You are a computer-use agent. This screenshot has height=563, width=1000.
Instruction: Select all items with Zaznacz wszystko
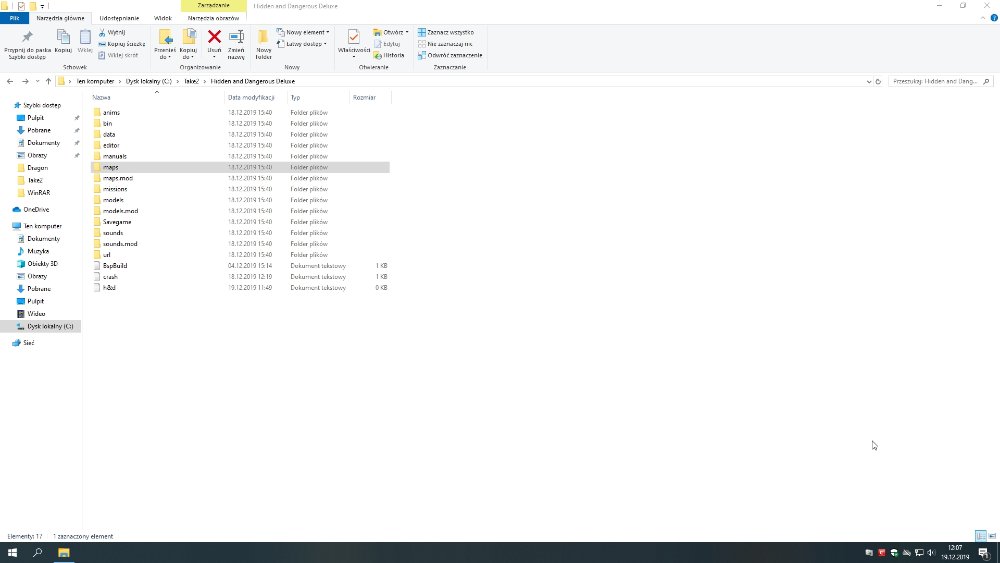[449, 32]
